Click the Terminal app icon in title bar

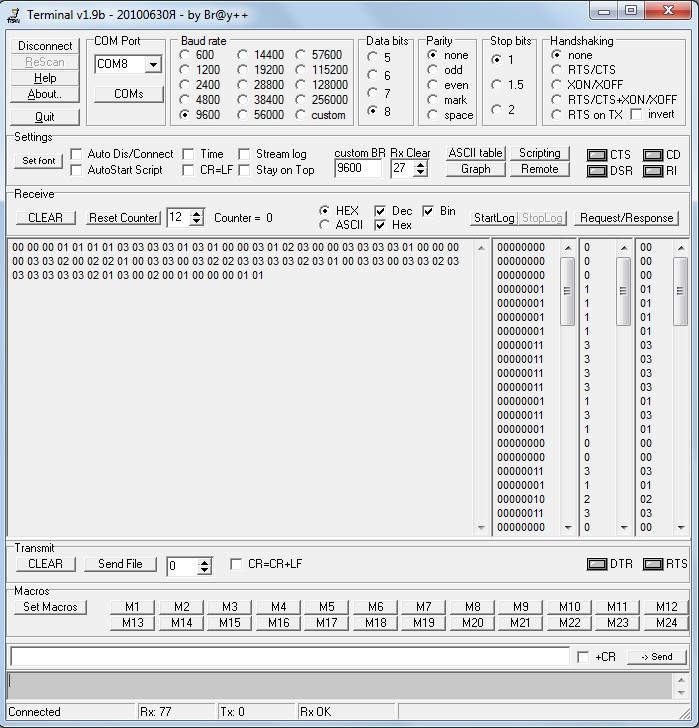[x=13, y=15]
